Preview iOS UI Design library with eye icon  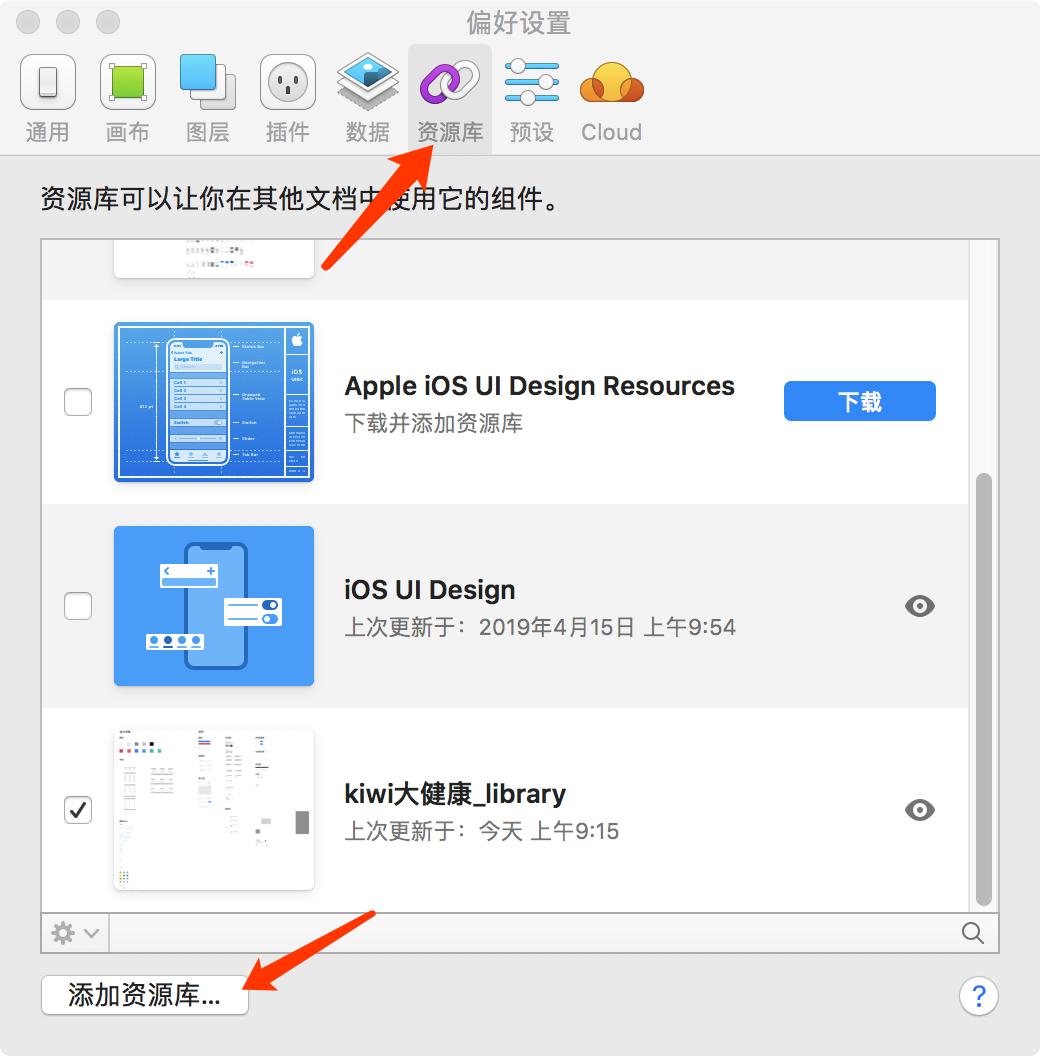(919, 606)
